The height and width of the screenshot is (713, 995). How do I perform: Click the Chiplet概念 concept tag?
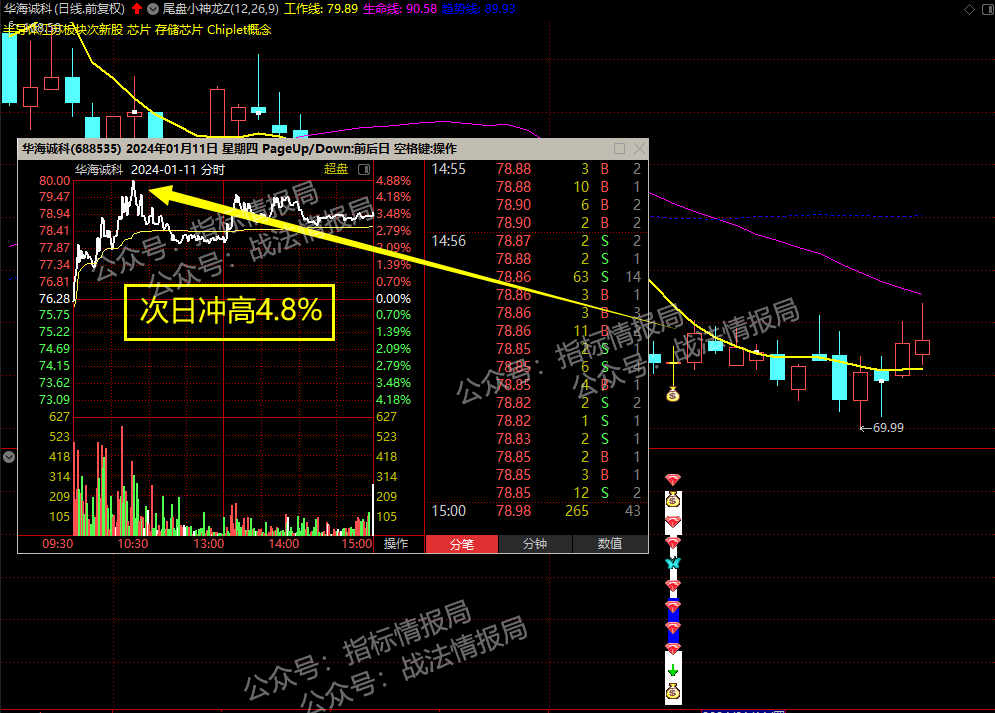pyautogui.click(x=239, y=30)
